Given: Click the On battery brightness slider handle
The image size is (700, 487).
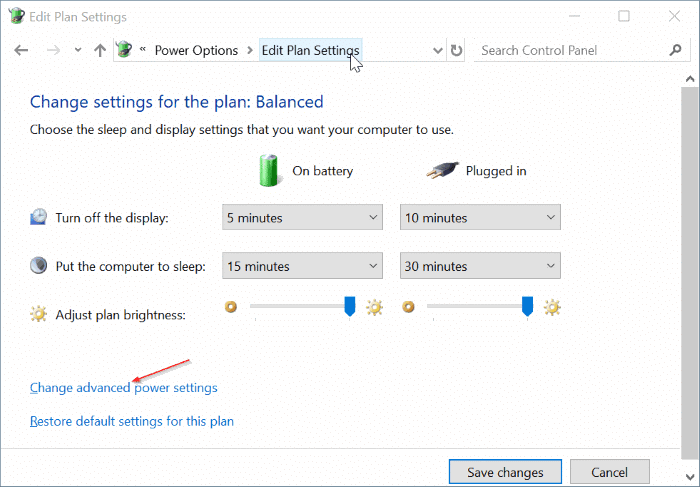Looking at the screenshot, I should click(x=350, y=306).
